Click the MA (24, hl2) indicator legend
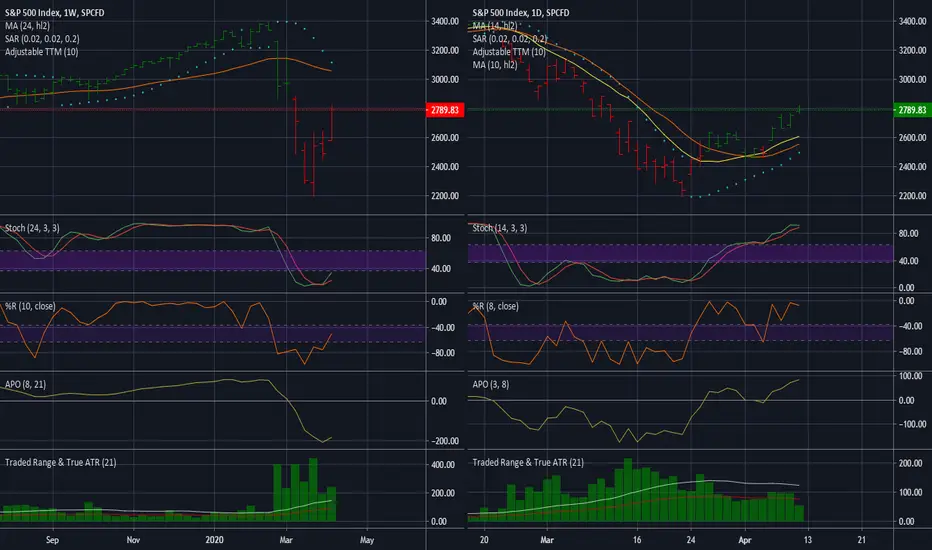The image size is (932, 550). point(27,26)
